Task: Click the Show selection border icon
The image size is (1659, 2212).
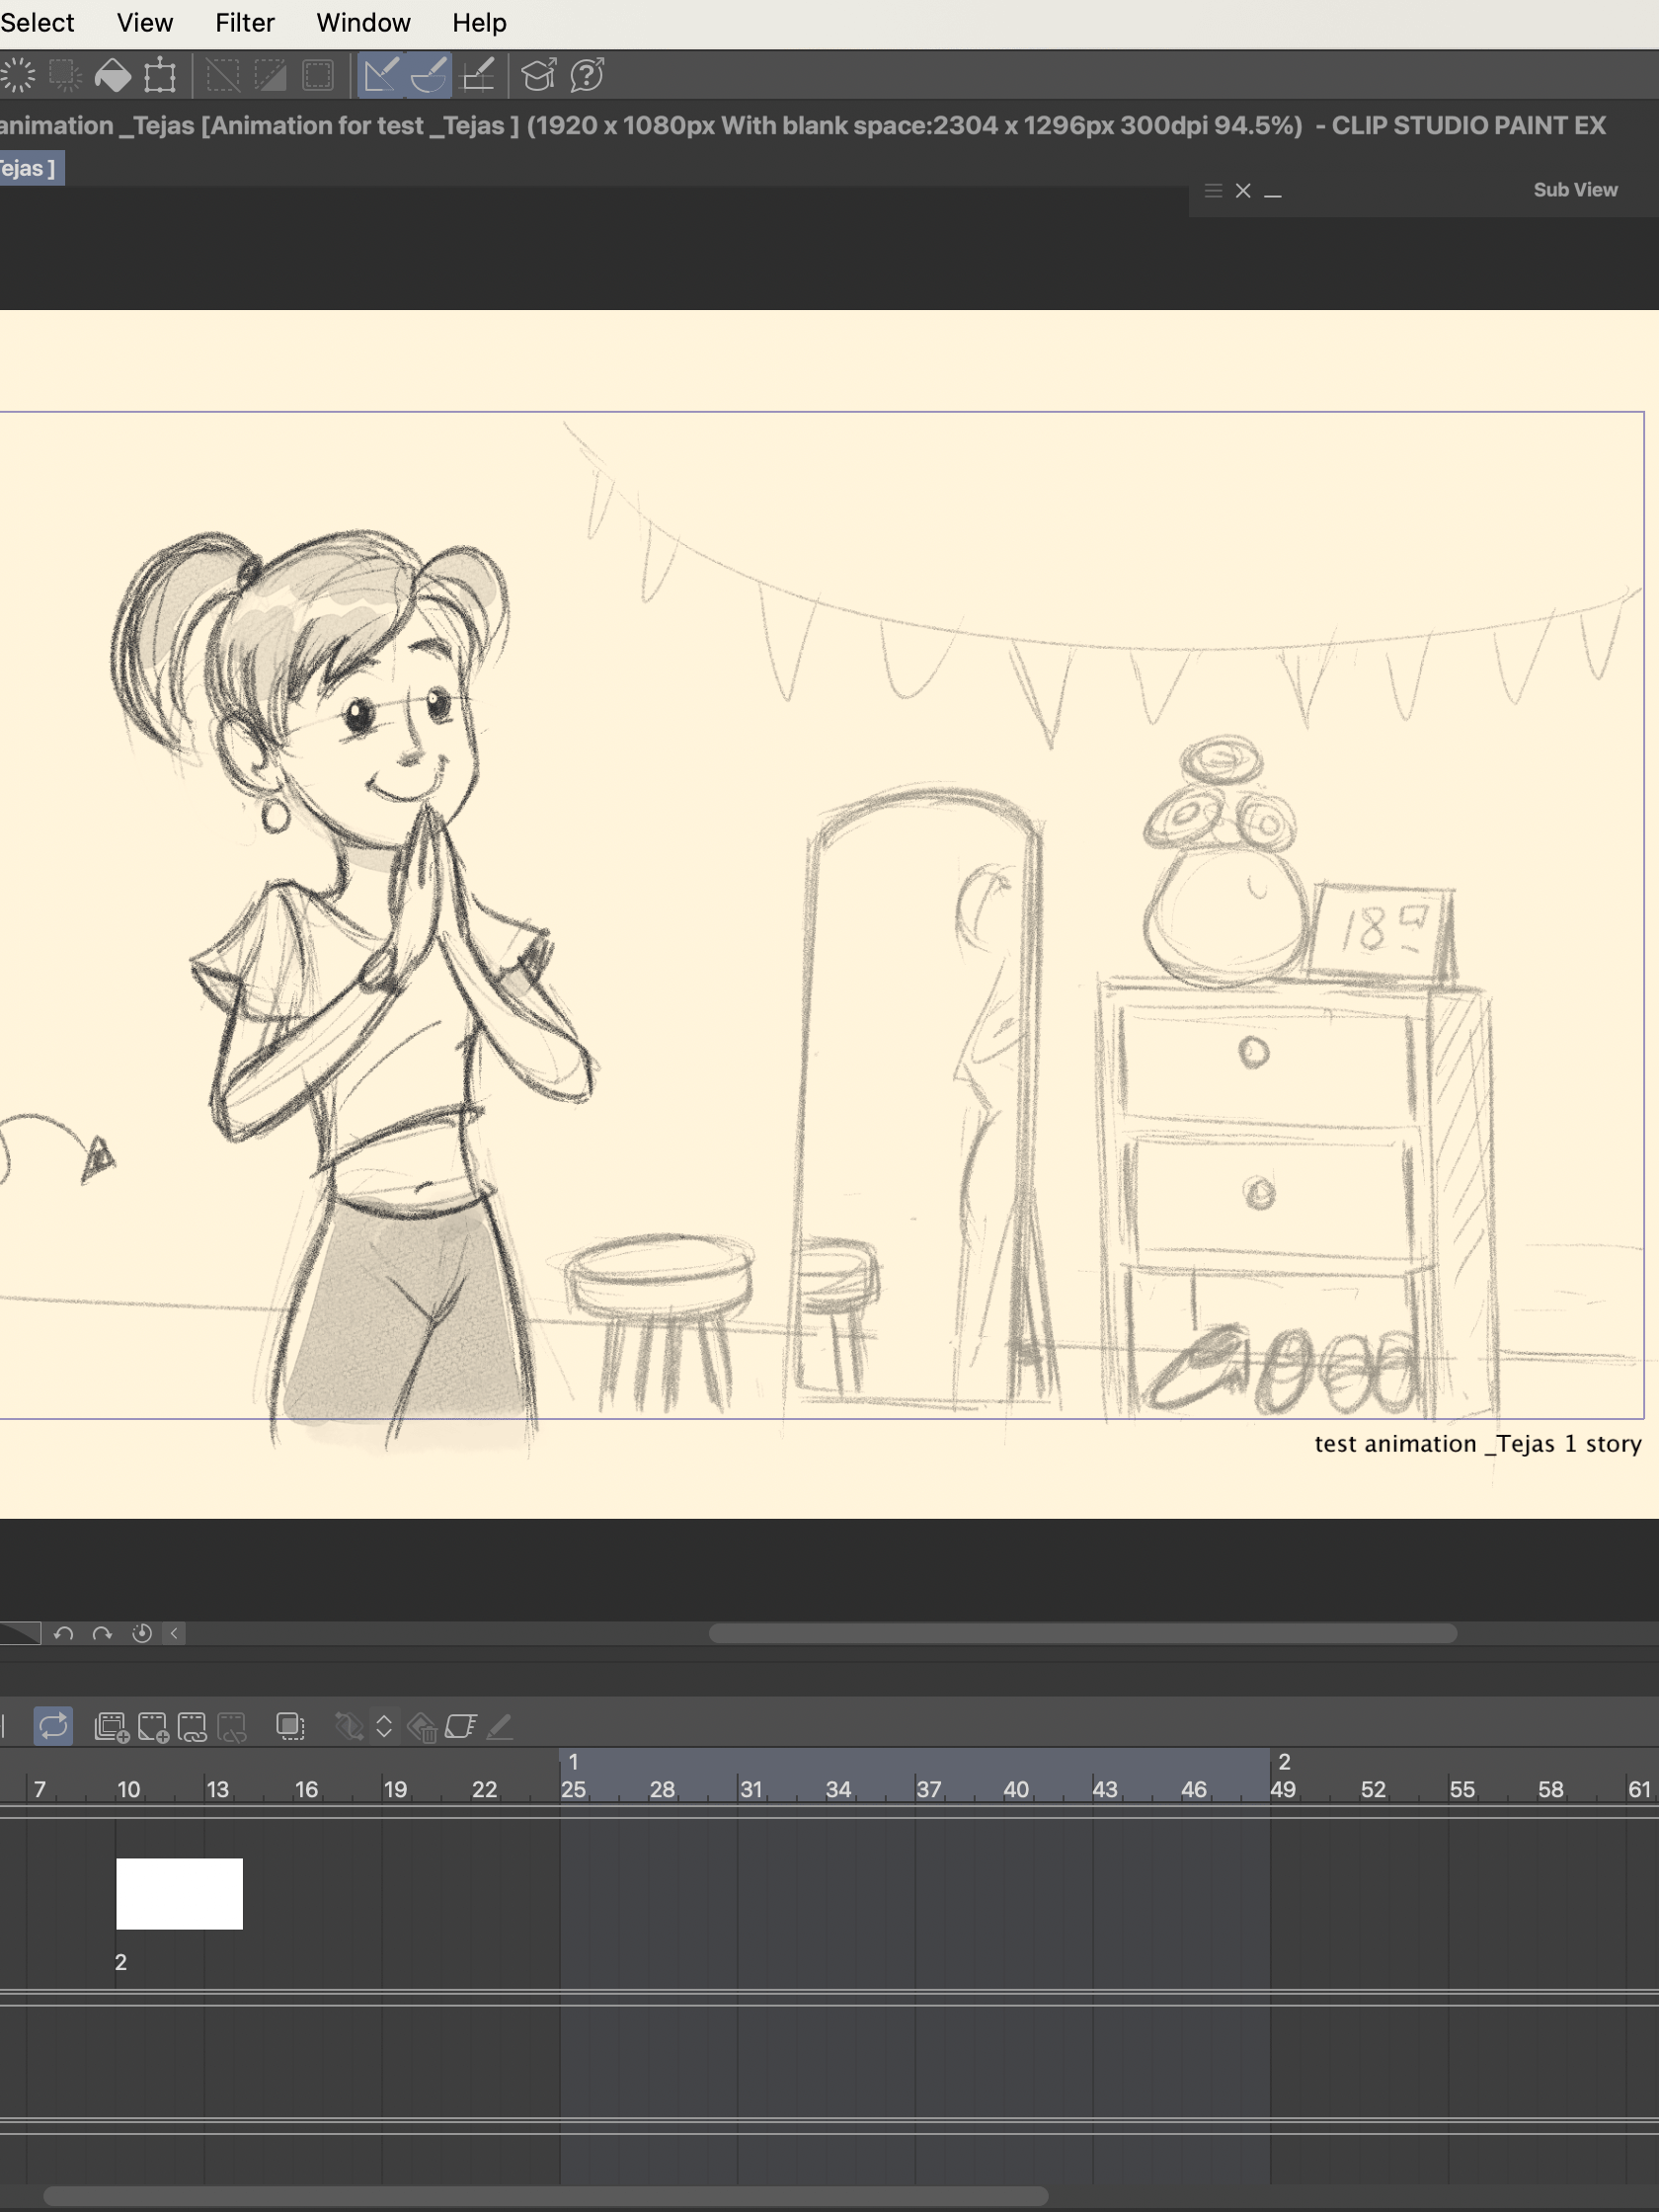Action: tap(318, 75)
